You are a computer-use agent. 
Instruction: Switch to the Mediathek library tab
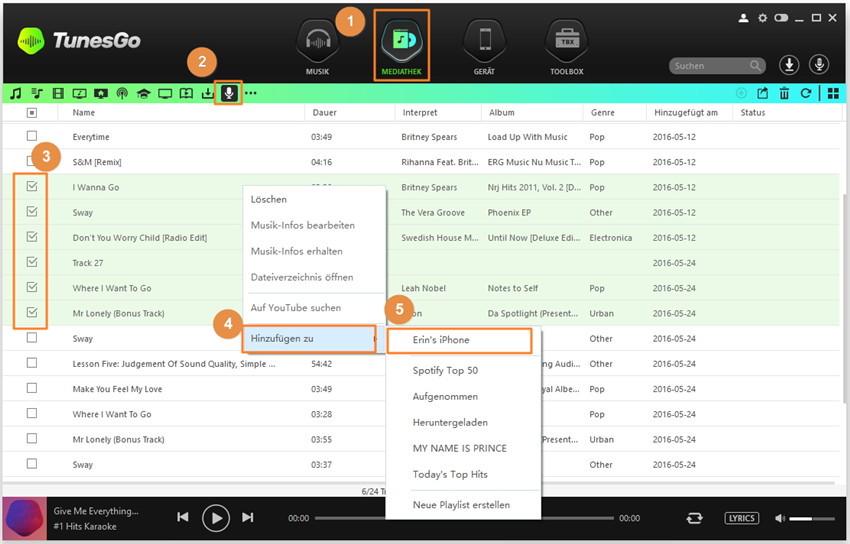click(x=402, y=46)
